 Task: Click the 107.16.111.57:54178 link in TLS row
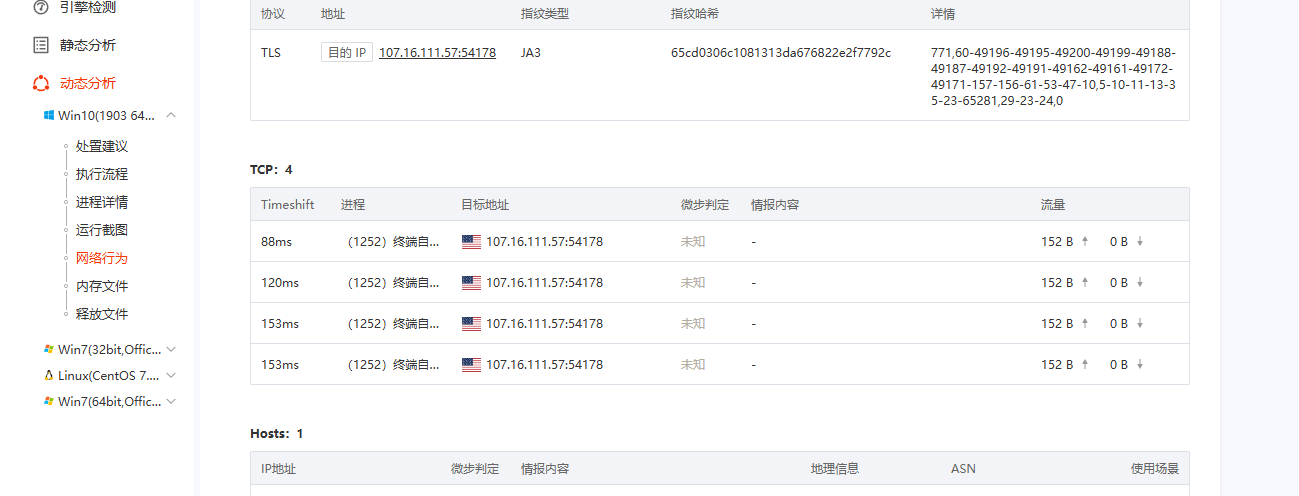437,53
